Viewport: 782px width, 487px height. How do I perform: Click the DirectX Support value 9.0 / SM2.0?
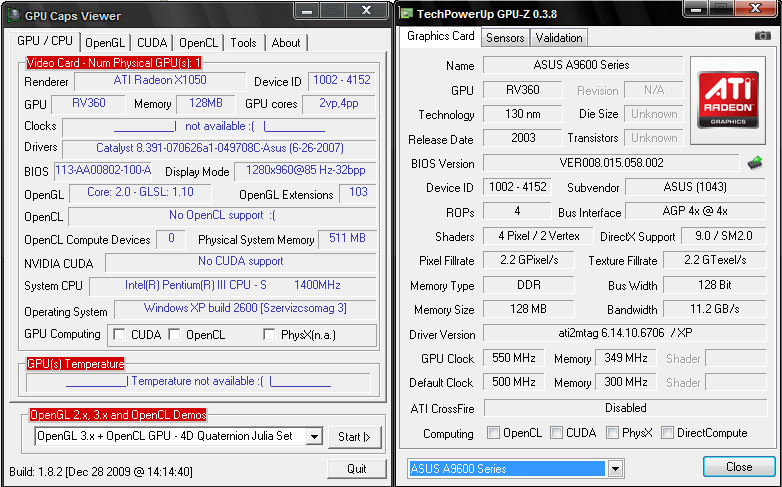pos(723,236)
